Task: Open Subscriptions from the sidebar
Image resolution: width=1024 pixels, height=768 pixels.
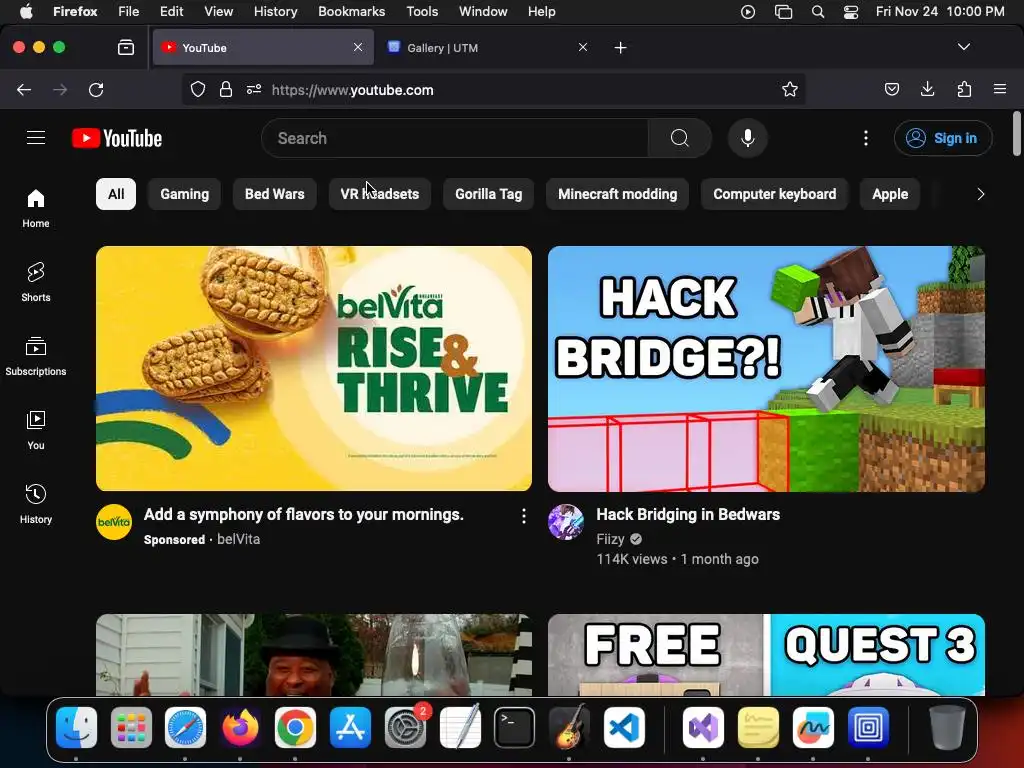Action: tap(36, 356)
